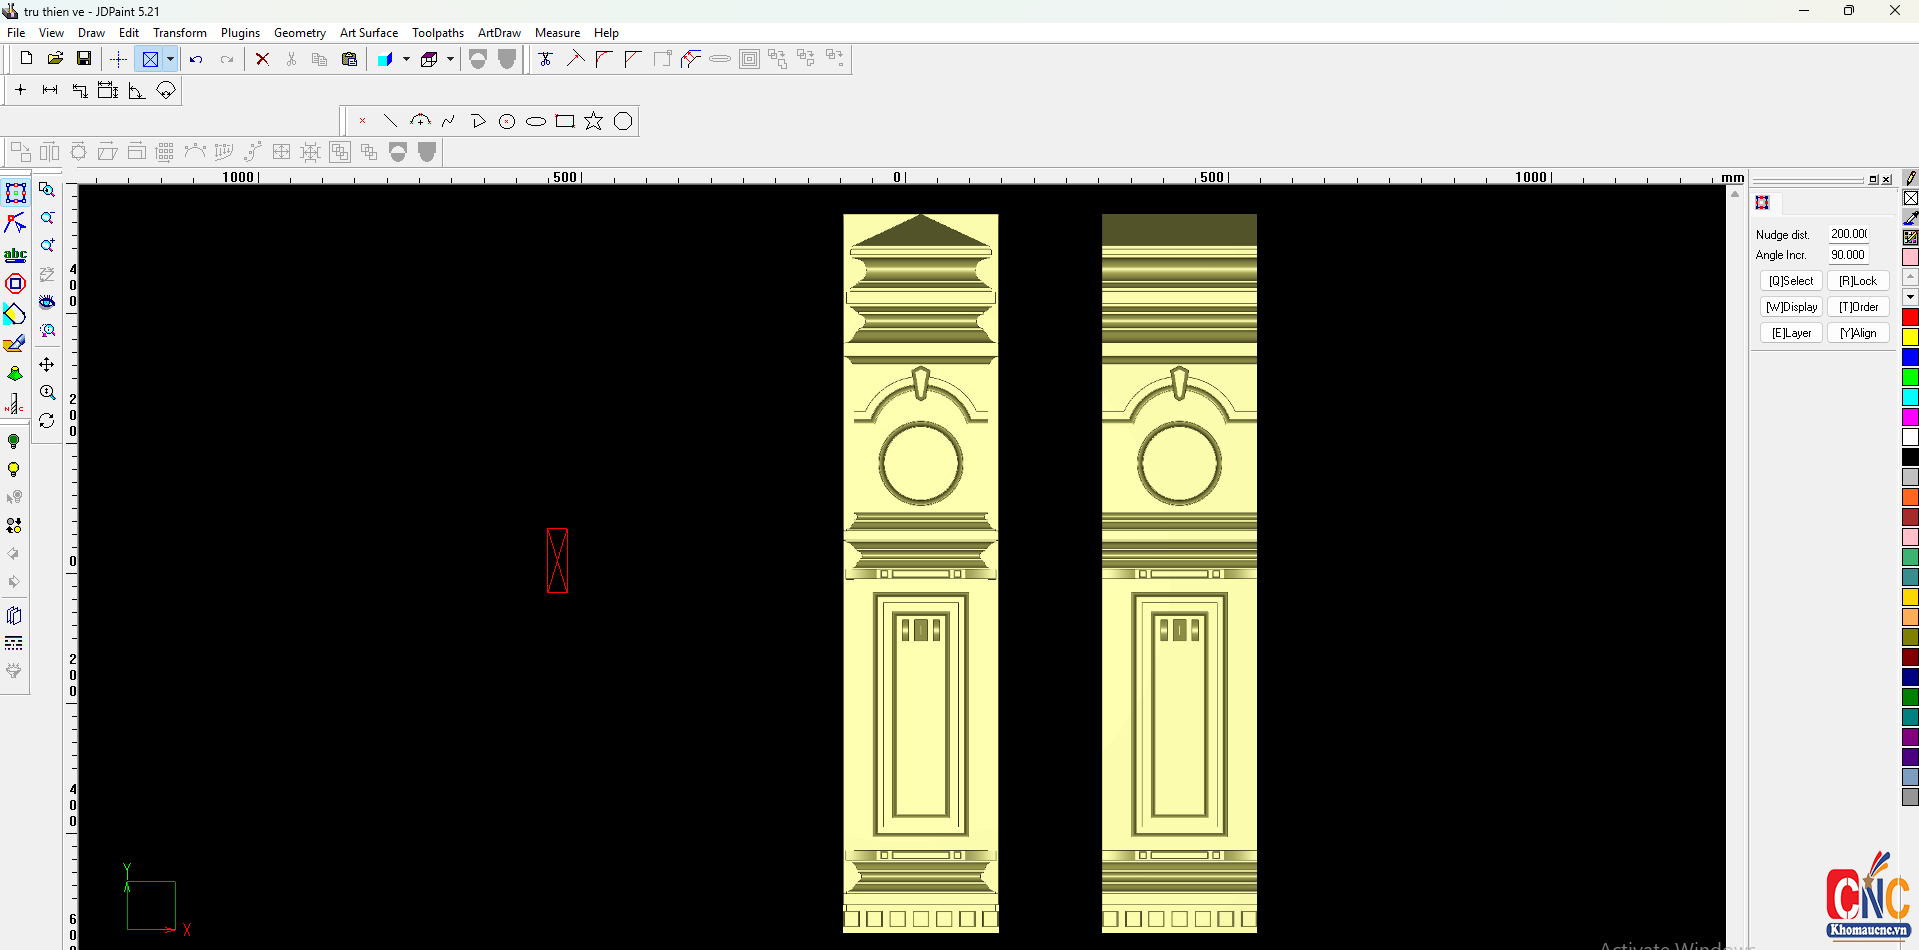This screenshot has height=950, width=1919.
Task: Open the Toolpaths menu
Action: pyautogui.click(x=437, y=33)
